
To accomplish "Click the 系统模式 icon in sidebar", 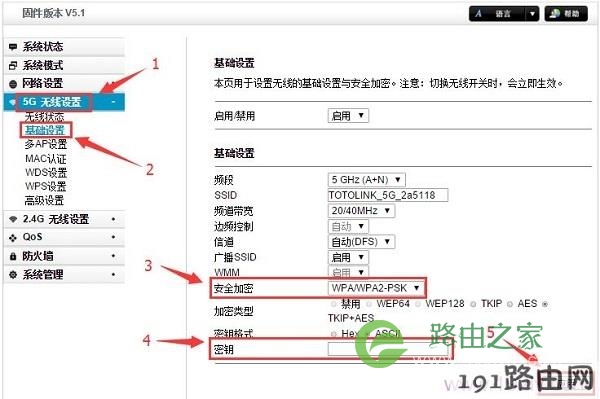I will 13,65.
